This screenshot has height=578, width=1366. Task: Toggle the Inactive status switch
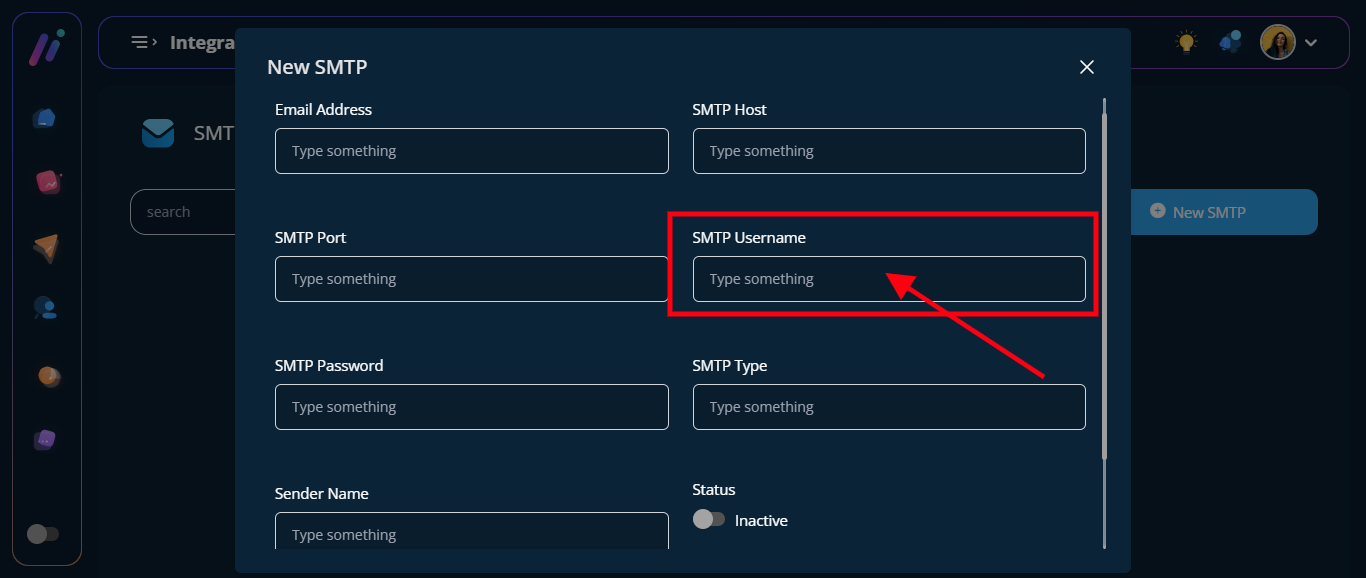[x=709, y=520]
